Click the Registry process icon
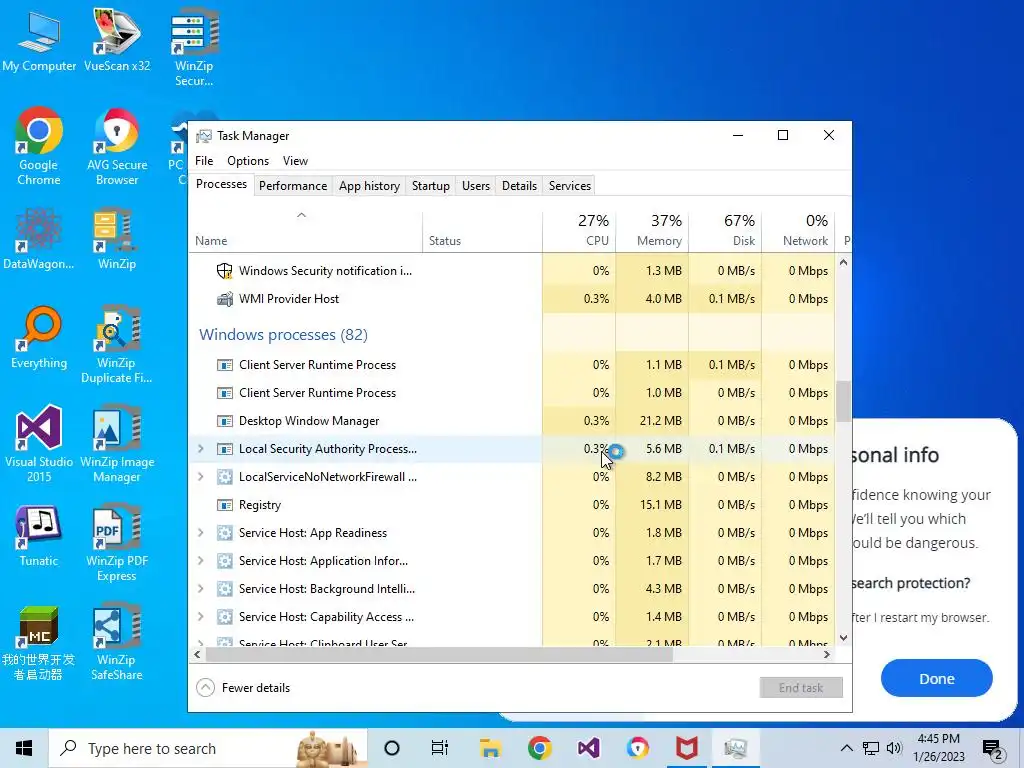Screen dimensions: 1024x768 (x=225, y=505)
